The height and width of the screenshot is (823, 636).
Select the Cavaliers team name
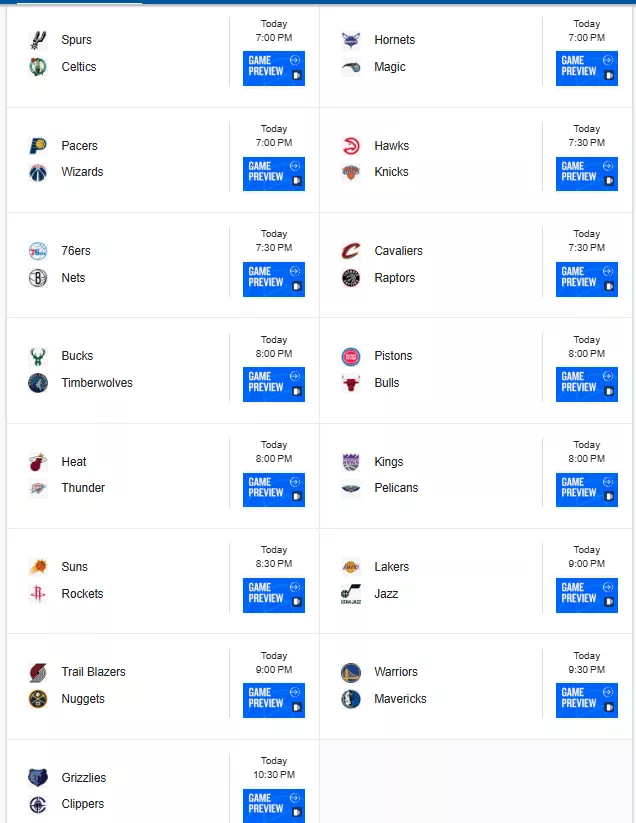(398, 251)
